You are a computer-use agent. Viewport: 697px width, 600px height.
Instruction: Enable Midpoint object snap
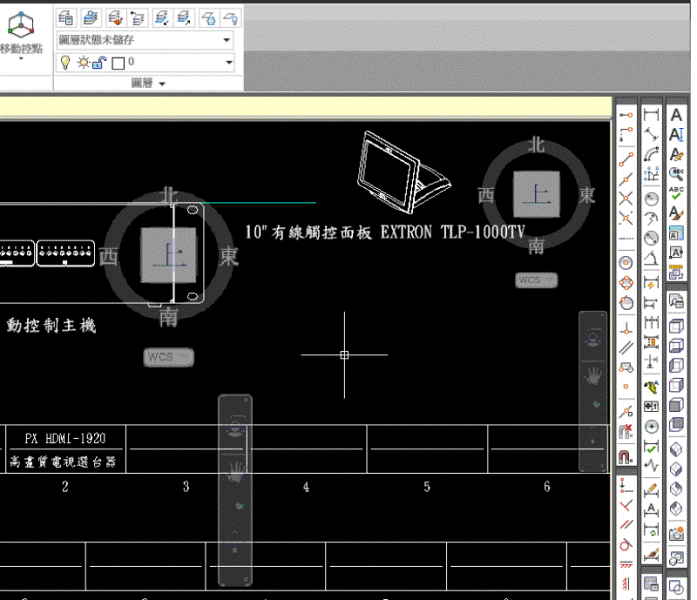(x=626, y=180)
